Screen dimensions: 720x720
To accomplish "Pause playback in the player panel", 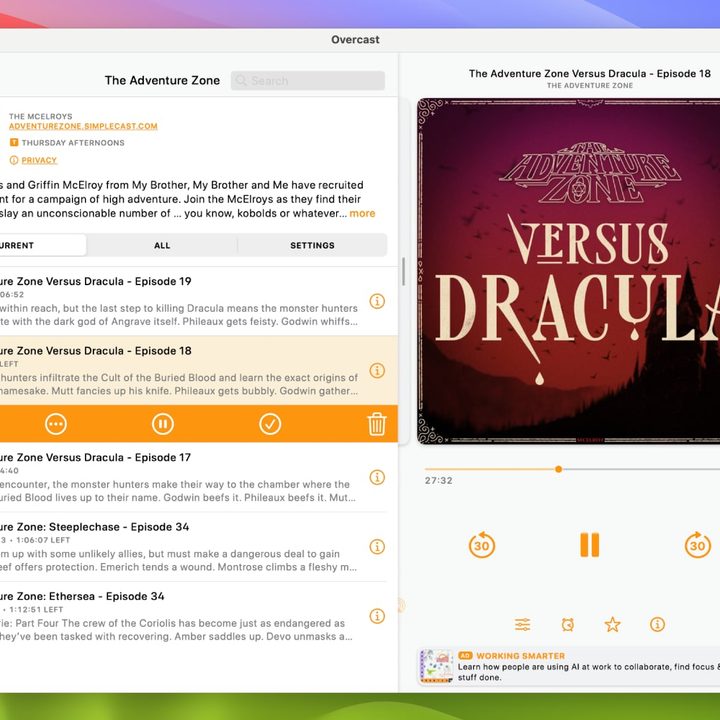I will 590,545.
